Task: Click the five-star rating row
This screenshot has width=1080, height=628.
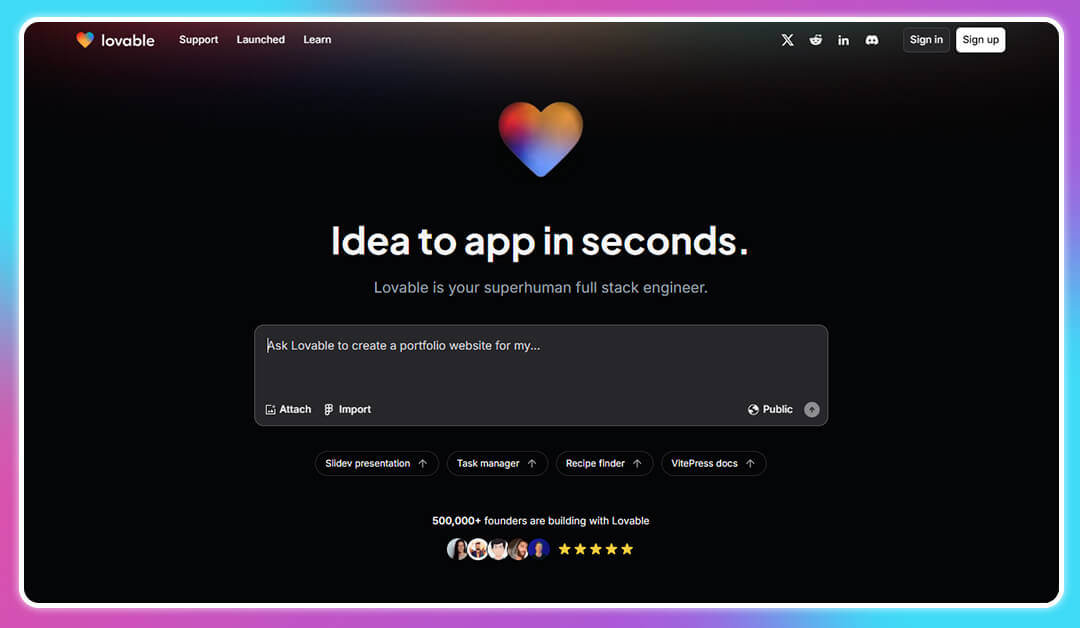Action: 596,549
